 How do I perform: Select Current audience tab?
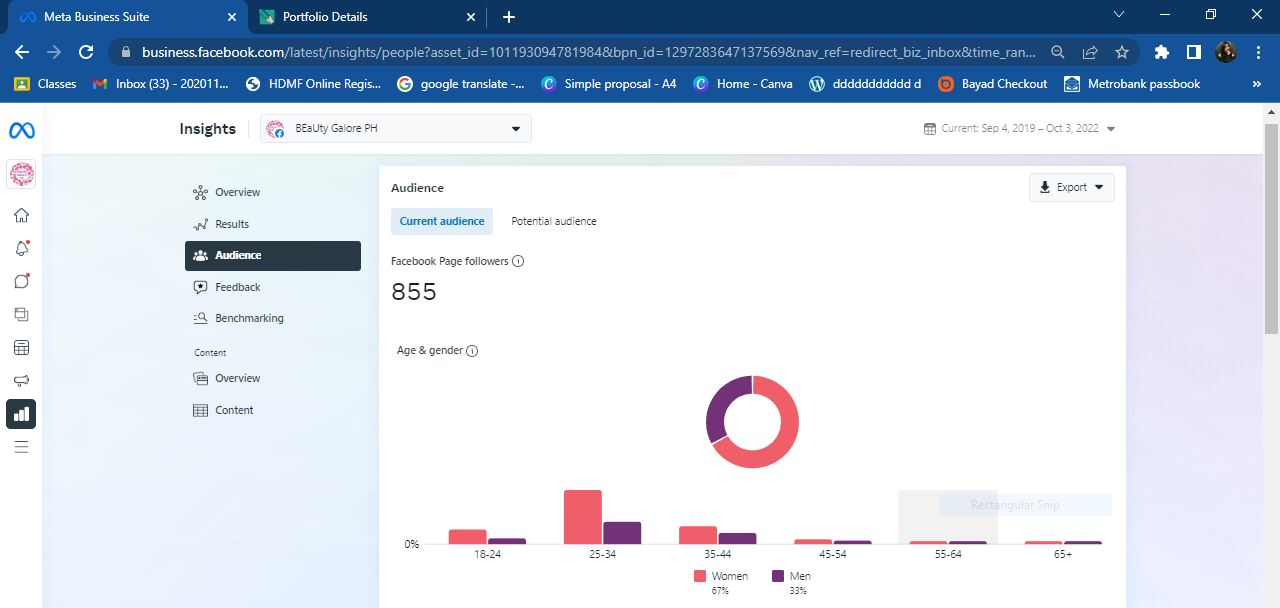pos(442,221)
